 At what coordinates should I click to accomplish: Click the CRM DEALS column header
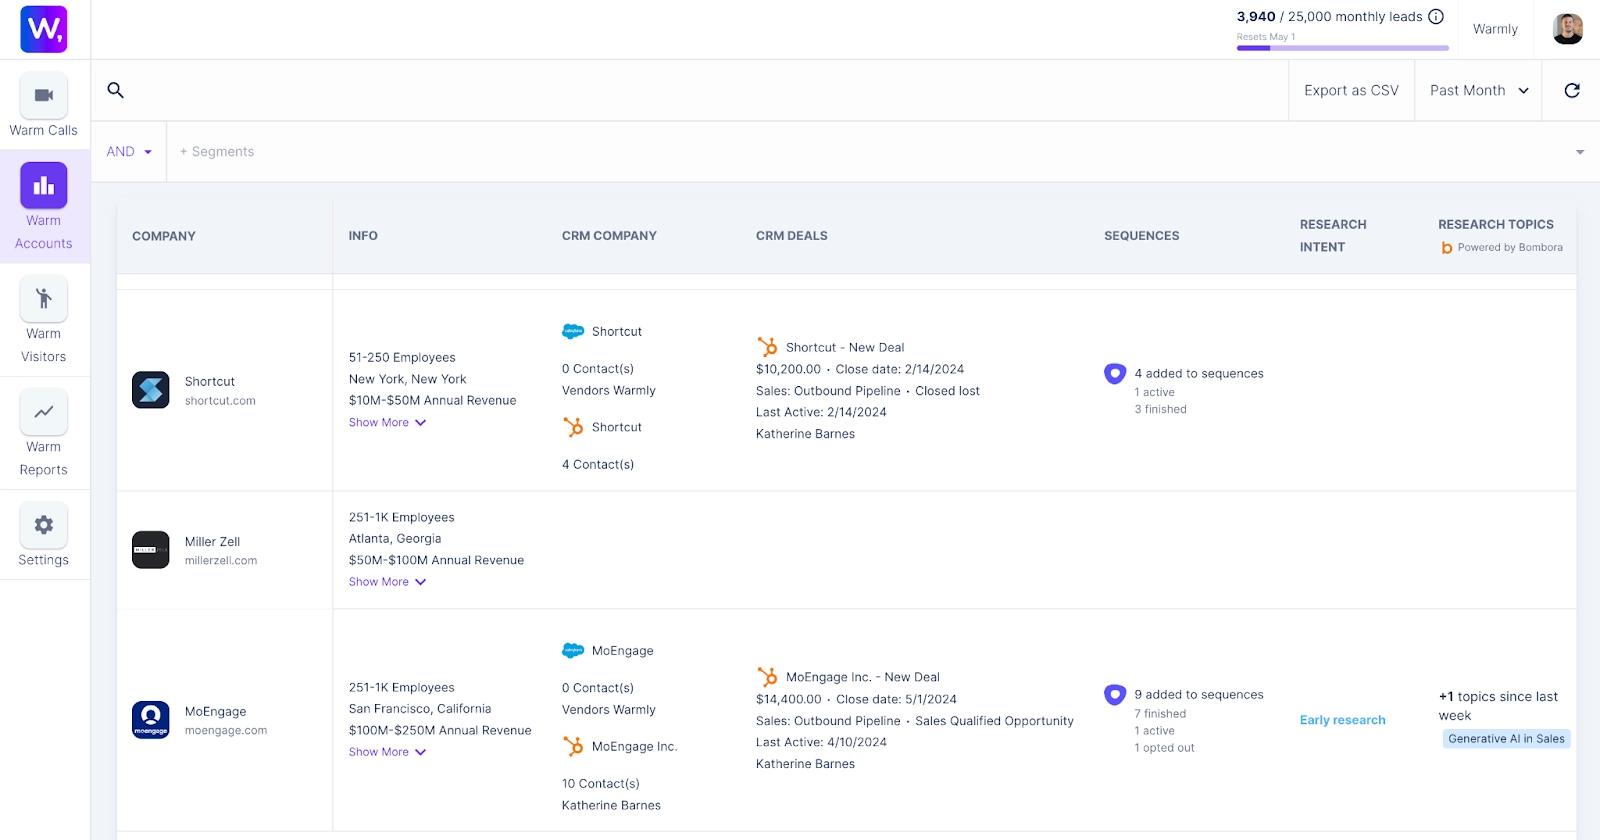coord(792,236)
